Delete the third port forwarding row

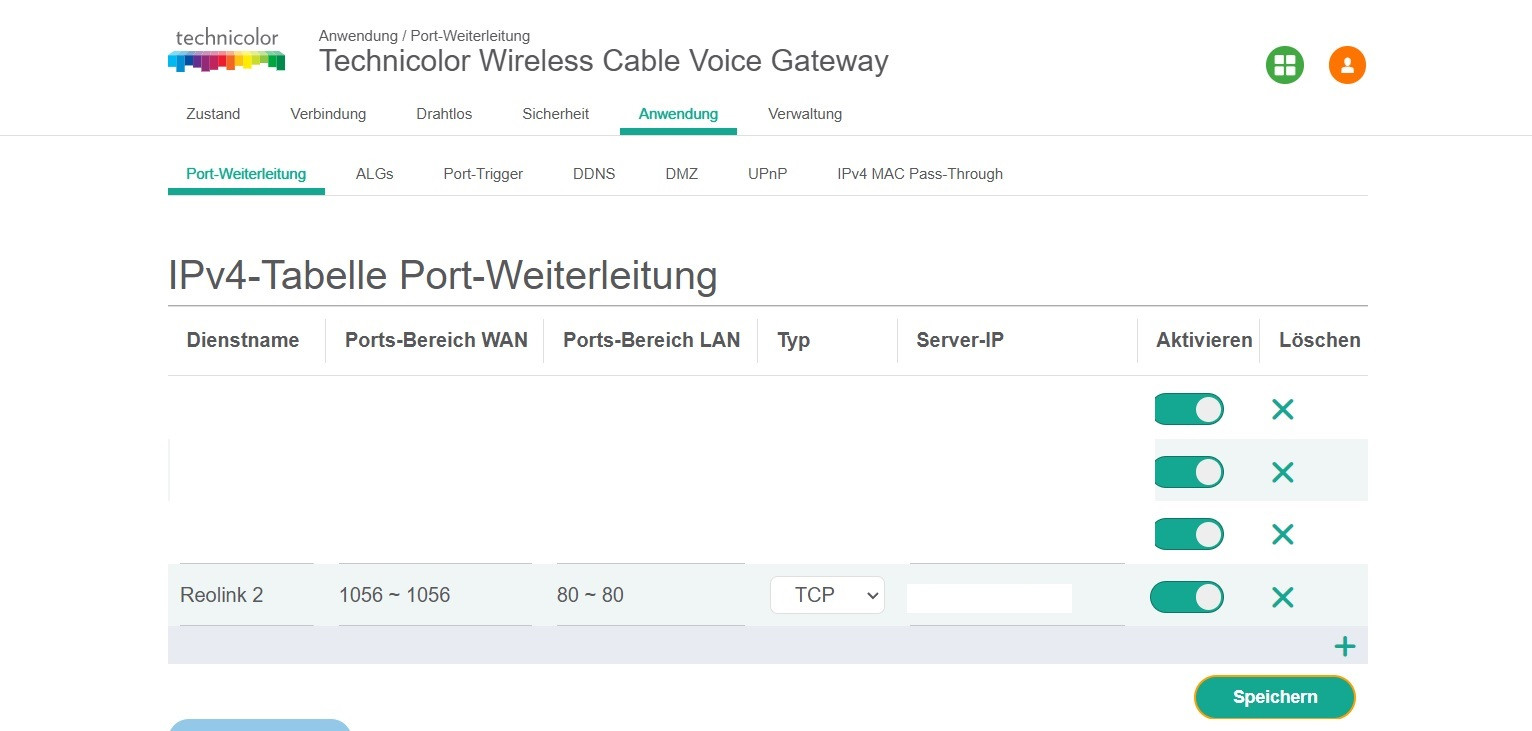(x=1282, y=534)
